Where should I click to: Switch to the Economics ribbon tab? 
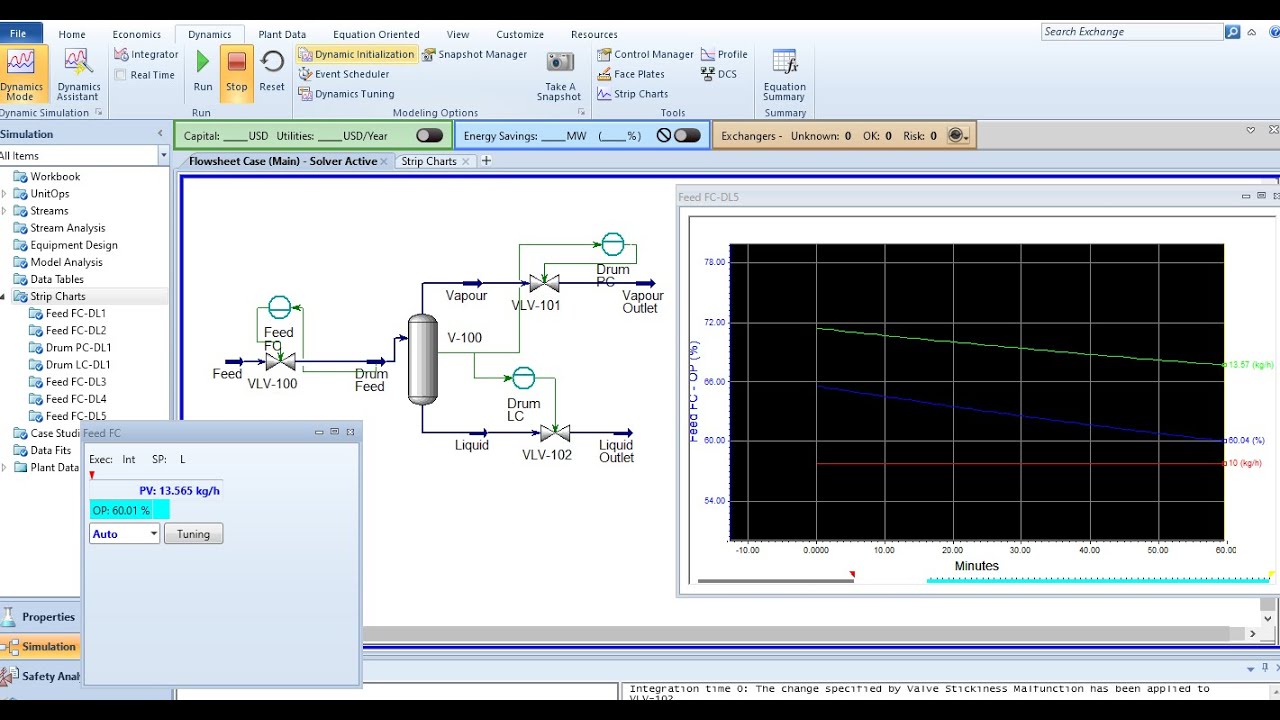point(137,34)
